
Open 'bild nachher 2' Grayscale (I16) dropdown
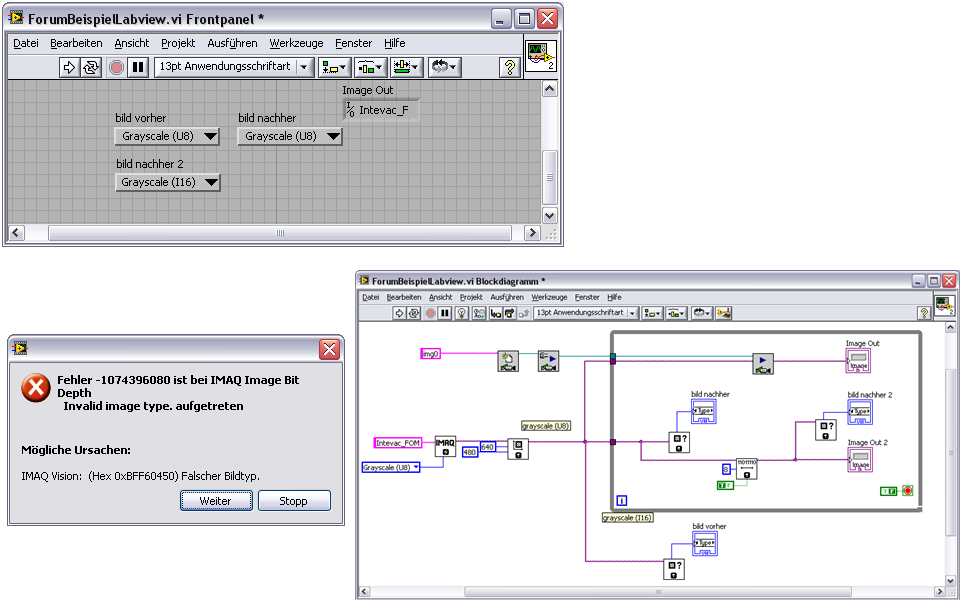pos(167,182)
